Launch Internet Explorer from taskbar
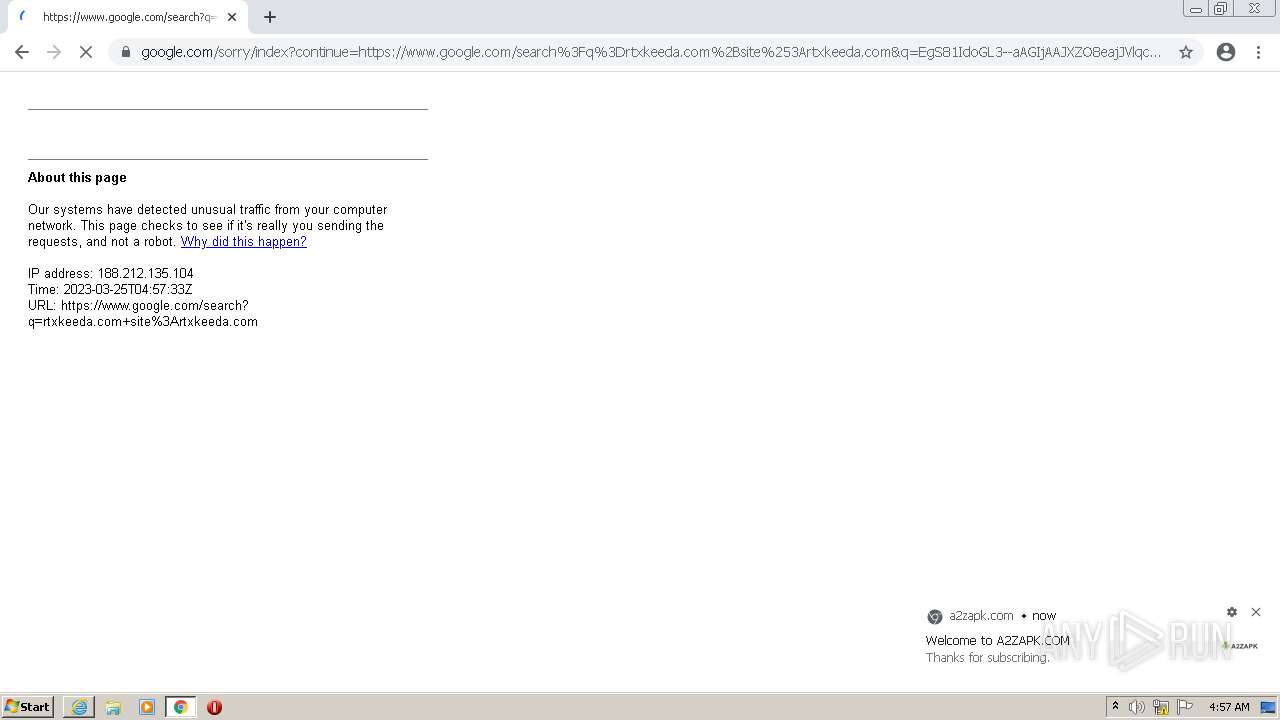The width and height of the screenshot is (1280, 720). click(79, 707)
